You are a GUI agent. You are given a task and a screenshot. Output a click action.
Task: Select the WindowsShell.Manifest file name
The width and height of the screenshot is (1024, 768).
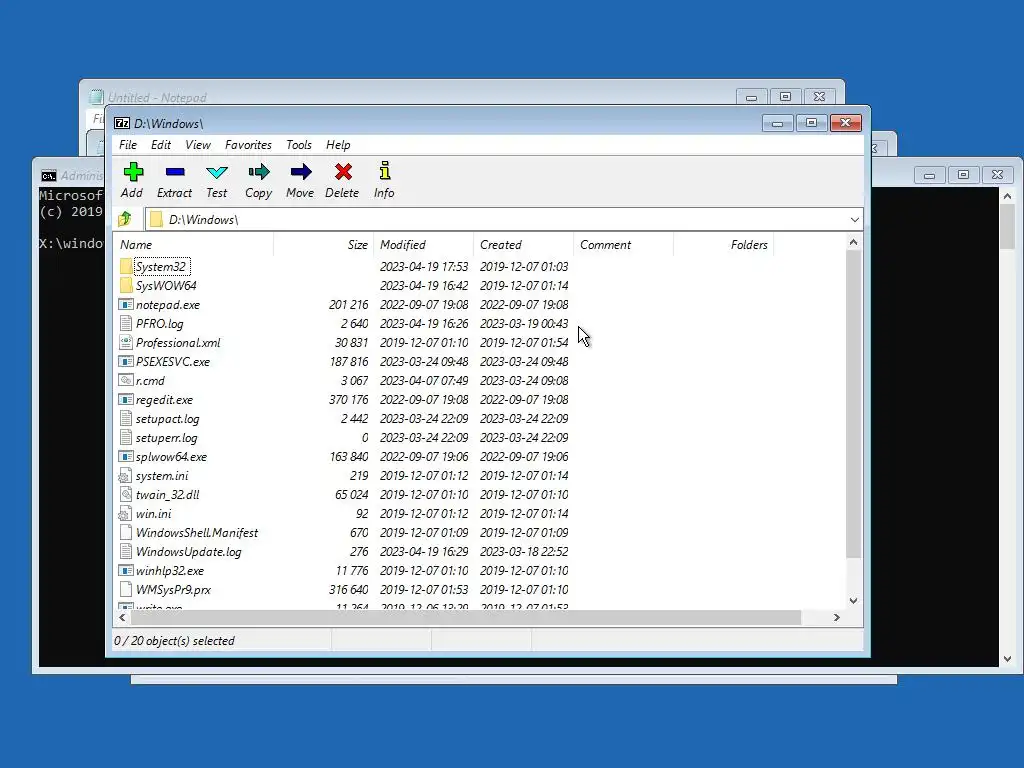pos(197,533)
